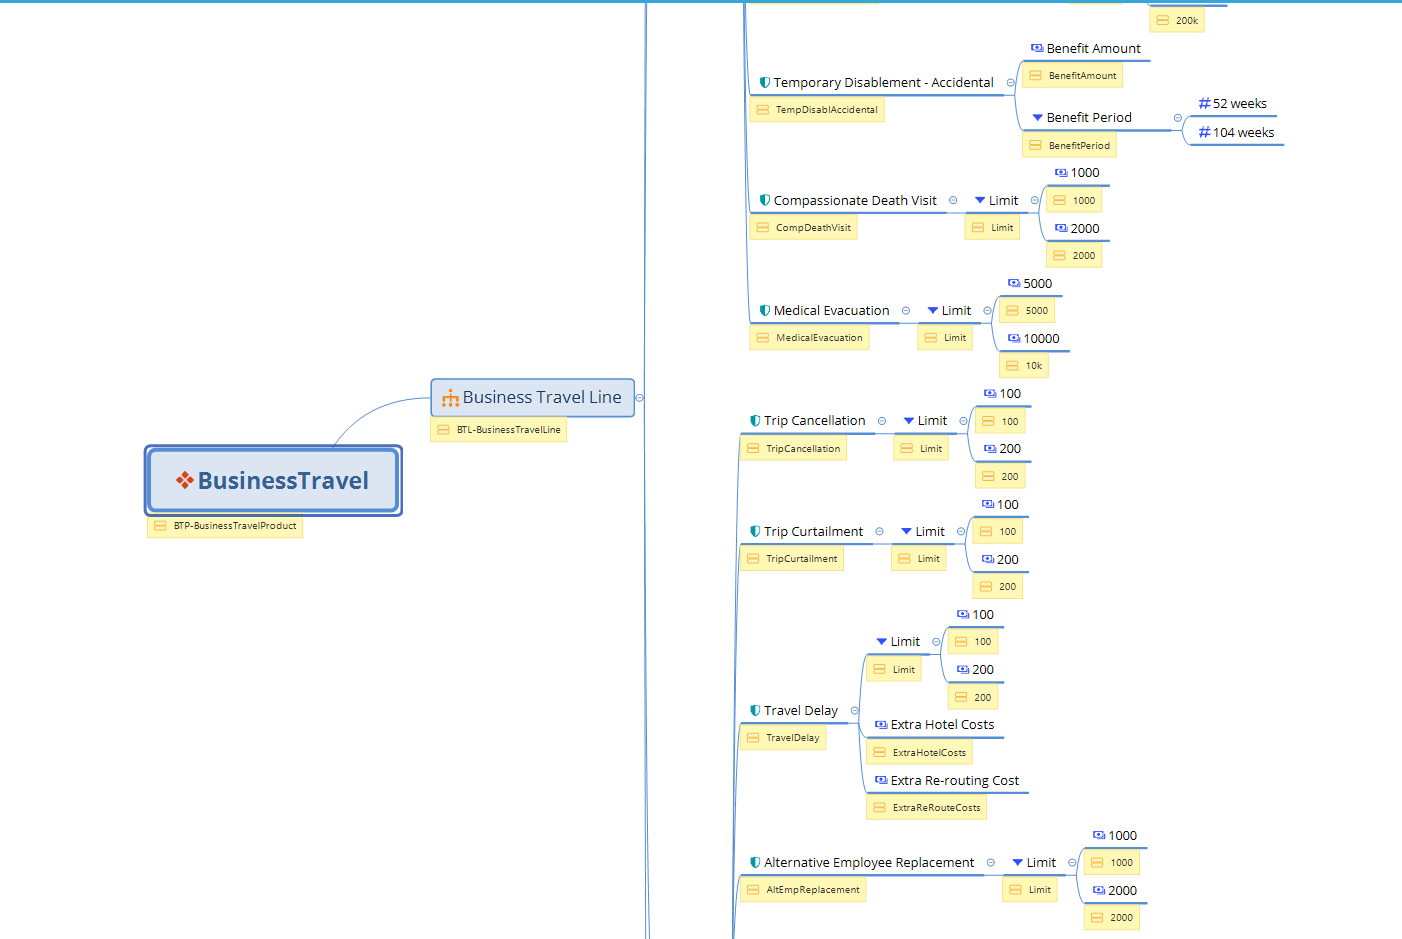Click the shield icon beside Trip Curtailment
1402x939 pixels.
click(755, 532)
